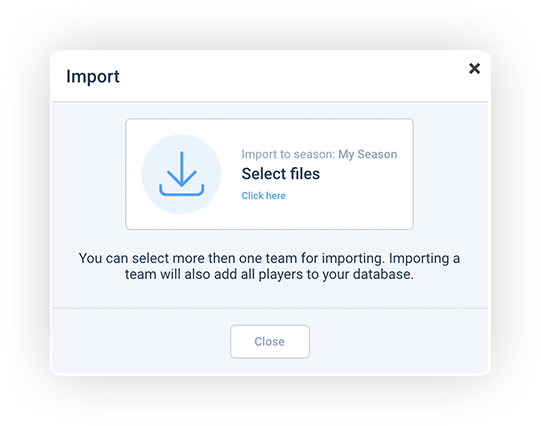Dismiss the dialog using the top-right cross
The image size is (541, 426).
coord(474,68)
